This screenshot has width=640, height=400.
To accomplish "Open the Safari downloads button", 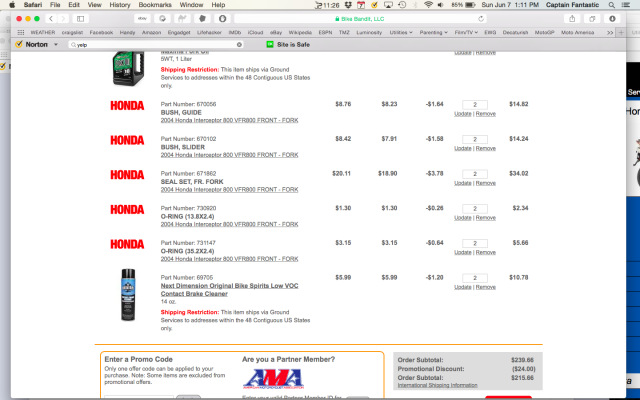I will point(612,19).
